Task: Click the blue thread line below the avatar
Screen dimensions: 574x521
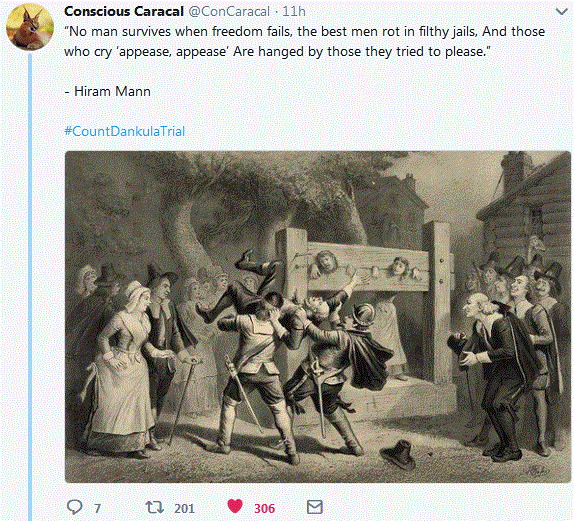Action: [30, 287]
